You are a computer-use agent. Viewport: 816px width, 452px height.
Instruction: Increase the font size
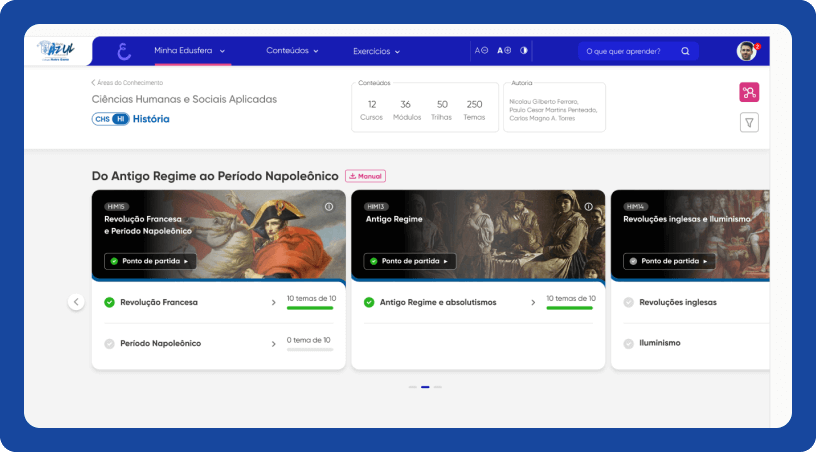pos(504,50)
